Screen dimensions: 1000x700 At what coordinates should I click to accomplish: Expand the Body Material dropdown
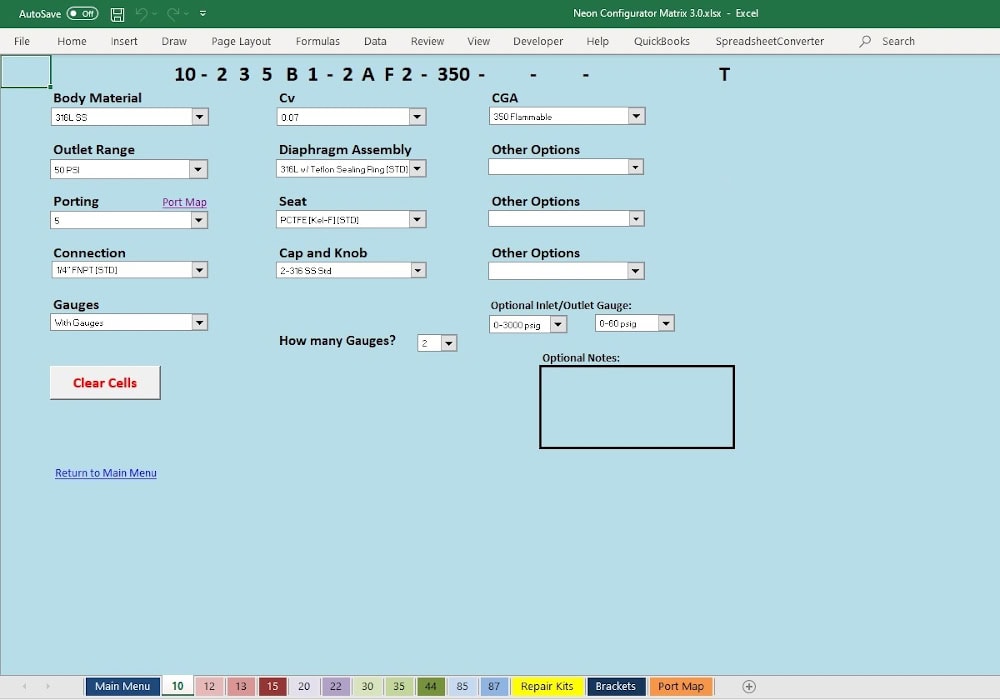tap(200, 117)
